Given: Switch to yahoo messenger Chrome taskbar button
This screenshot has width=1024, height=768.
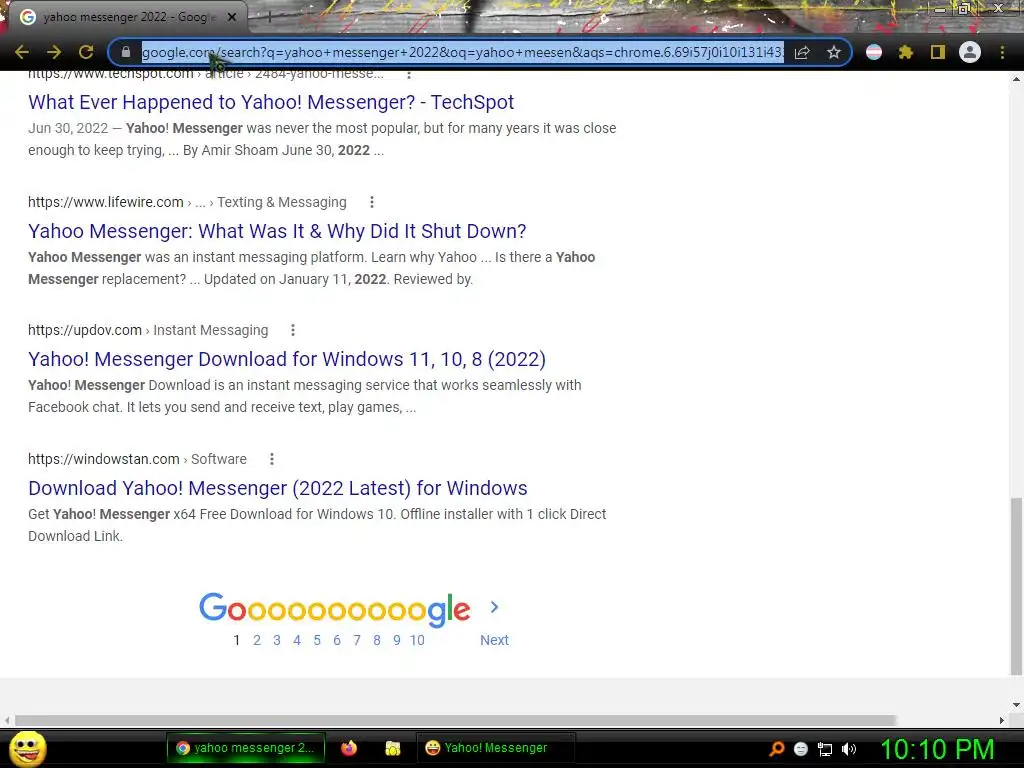Looking at the screenshot, I should (245, 748).
